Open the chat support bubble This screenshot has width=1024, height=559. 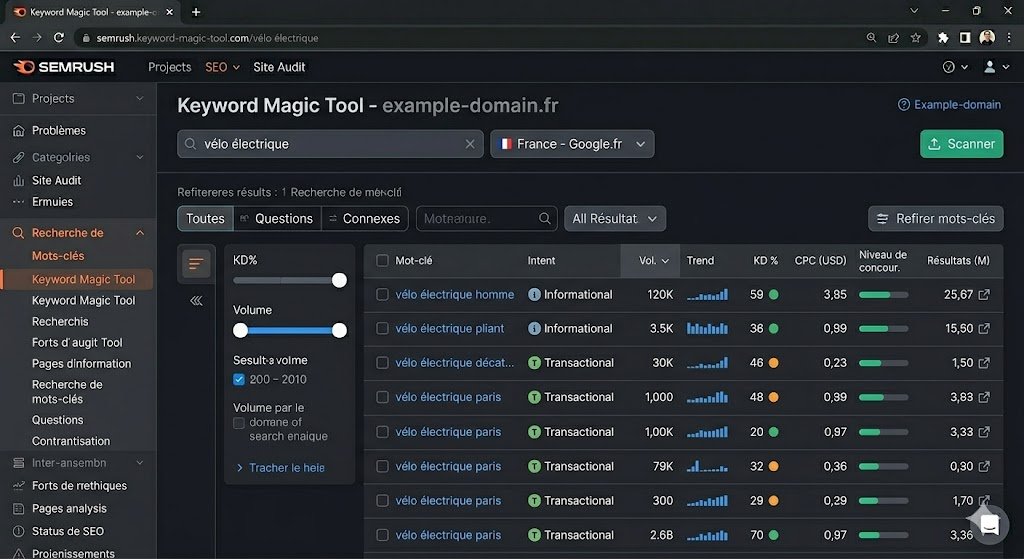pyautogui.click(x=989, y=524)
